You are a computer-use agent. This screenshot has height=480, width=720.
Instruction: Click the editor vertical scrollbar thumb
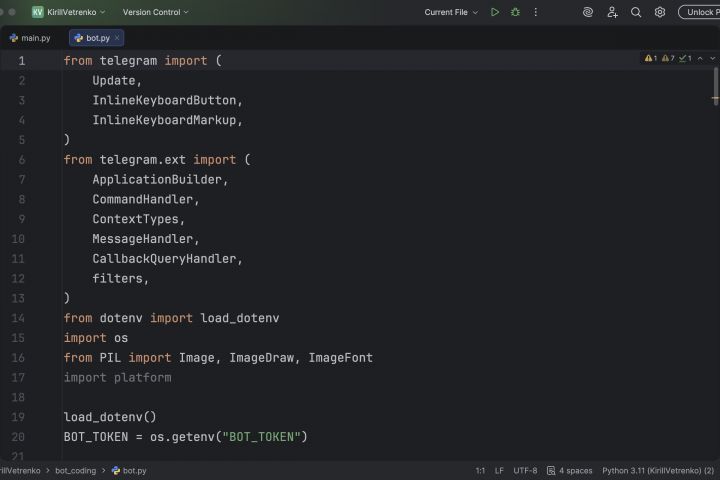(x=715, y=86)
